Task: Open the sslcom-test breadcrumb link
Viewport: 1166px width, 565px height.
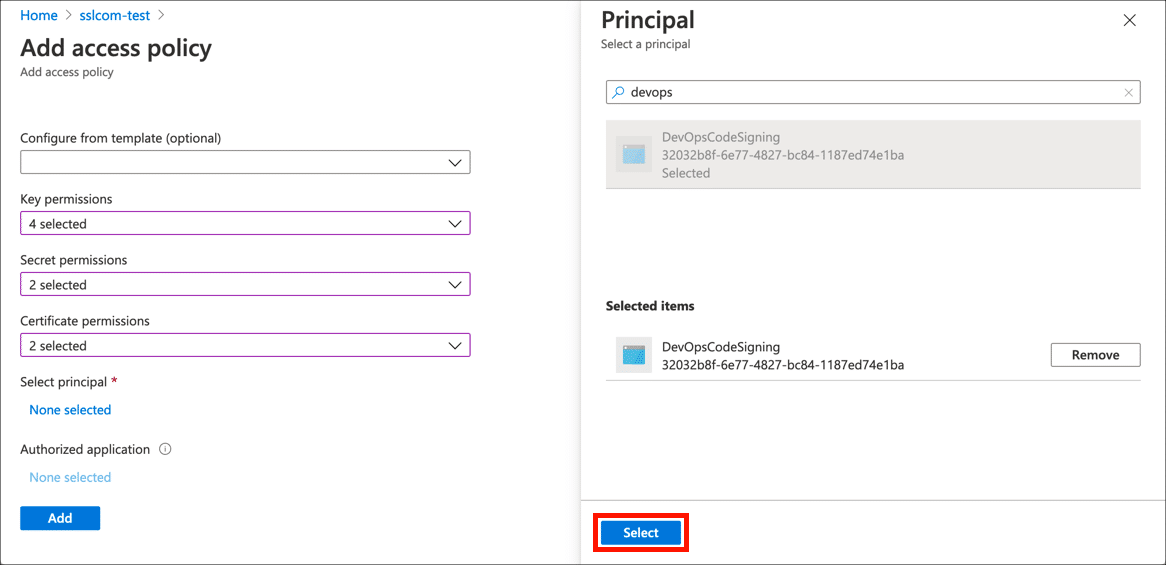Action: tap(114, 15)
